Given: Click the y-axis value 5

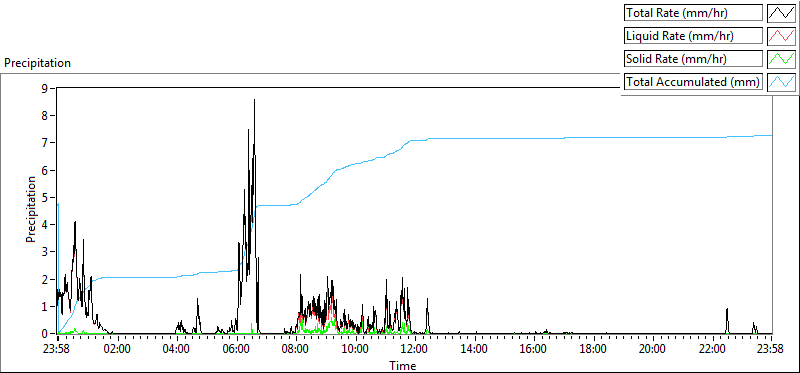Looking at the screenshot, I should (x=44, y=197).
